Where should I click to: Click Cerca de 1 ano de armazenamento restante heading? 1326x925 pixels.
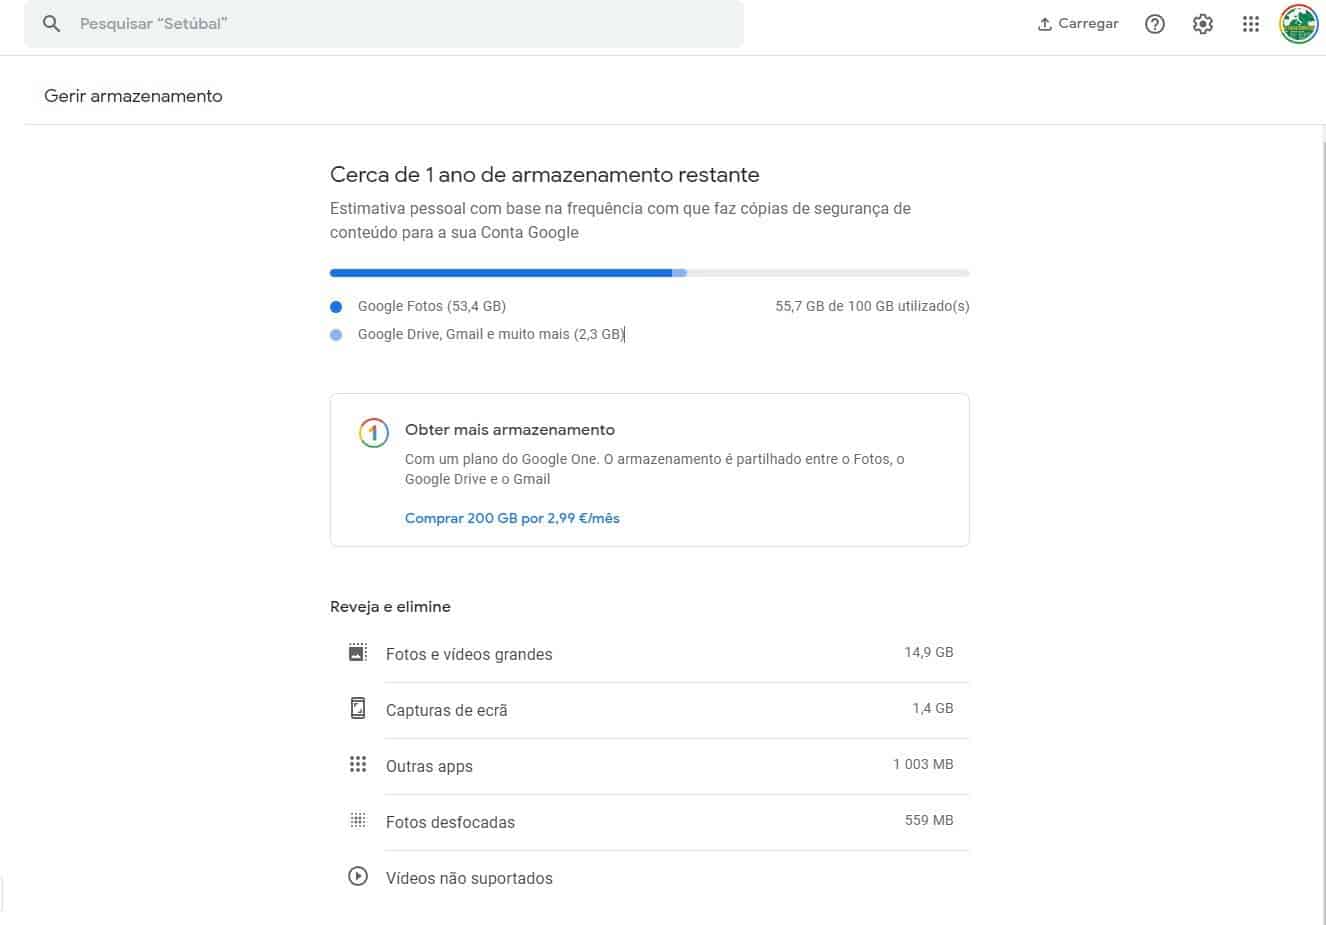coord(545,175)
